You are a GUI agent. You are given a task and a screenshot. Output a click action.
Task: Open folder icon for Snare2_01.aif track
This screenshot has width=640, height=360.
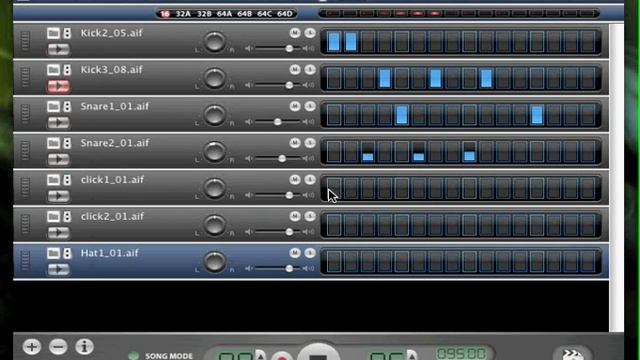pos(53,143)
